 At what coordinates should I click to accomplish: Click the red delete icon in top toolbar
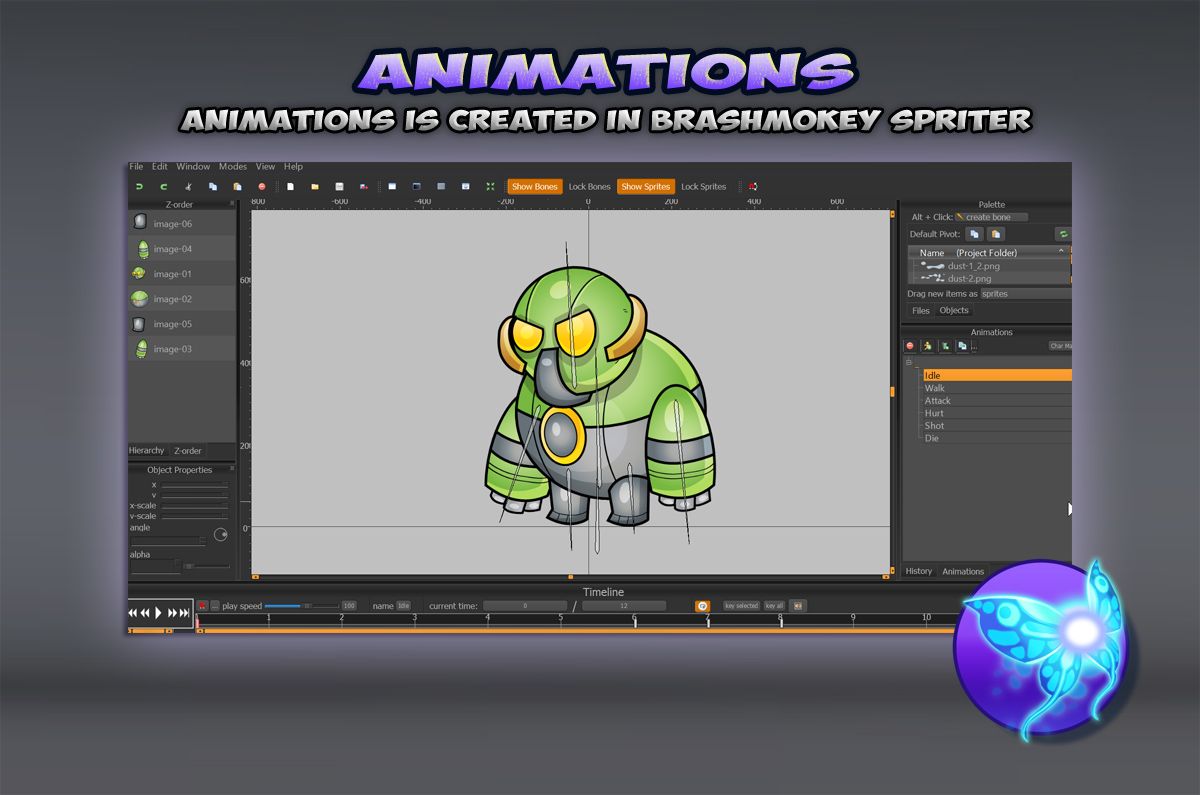pos(262,187)
